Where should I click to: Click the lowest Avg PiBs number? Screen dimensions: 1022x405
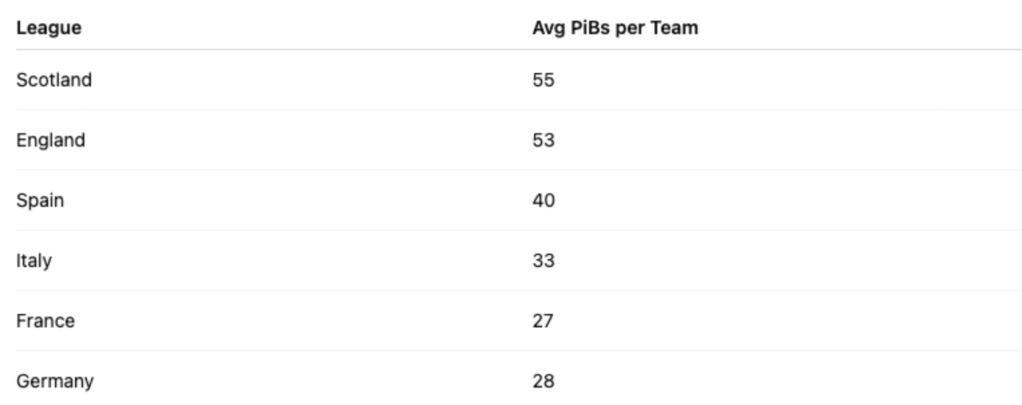click(543, 321)
